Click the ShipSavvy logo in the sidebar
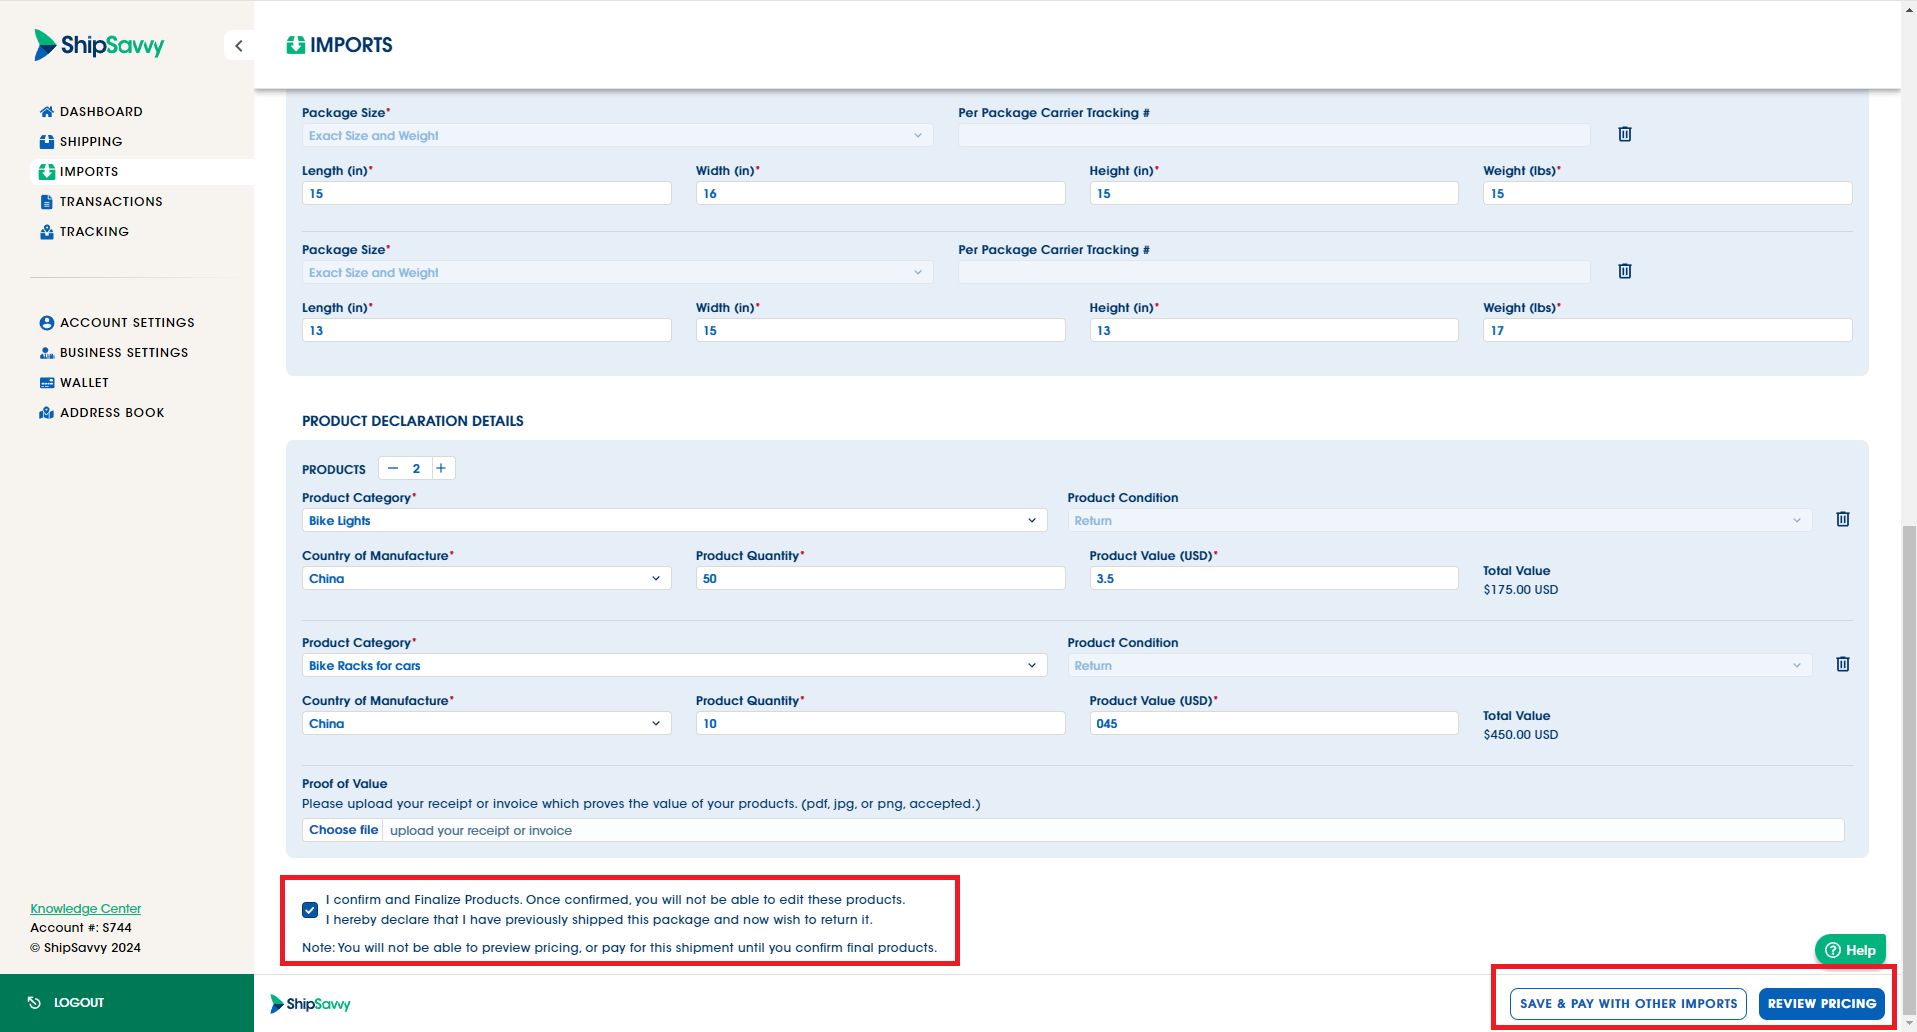The image size is (1917, 1032). tap(99, 45)
